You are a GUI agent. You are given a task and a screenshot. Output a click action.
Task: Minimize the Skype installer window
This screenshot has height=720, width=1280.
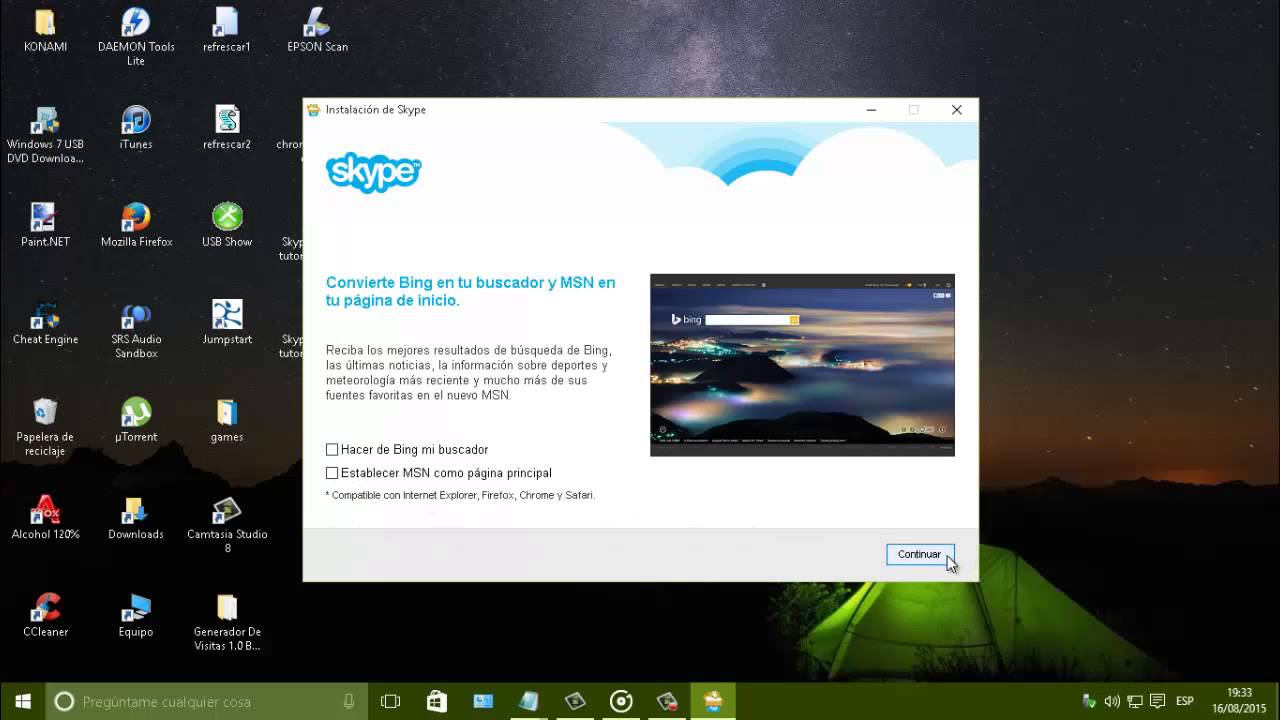point(871,110)
